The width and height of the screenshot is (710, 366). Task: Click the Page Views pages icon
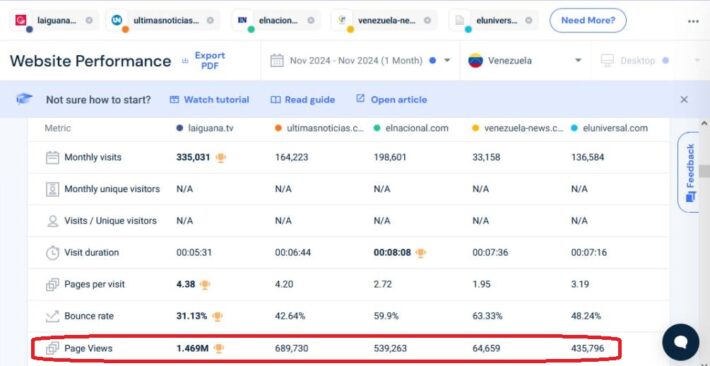click(x=53, y=348)
